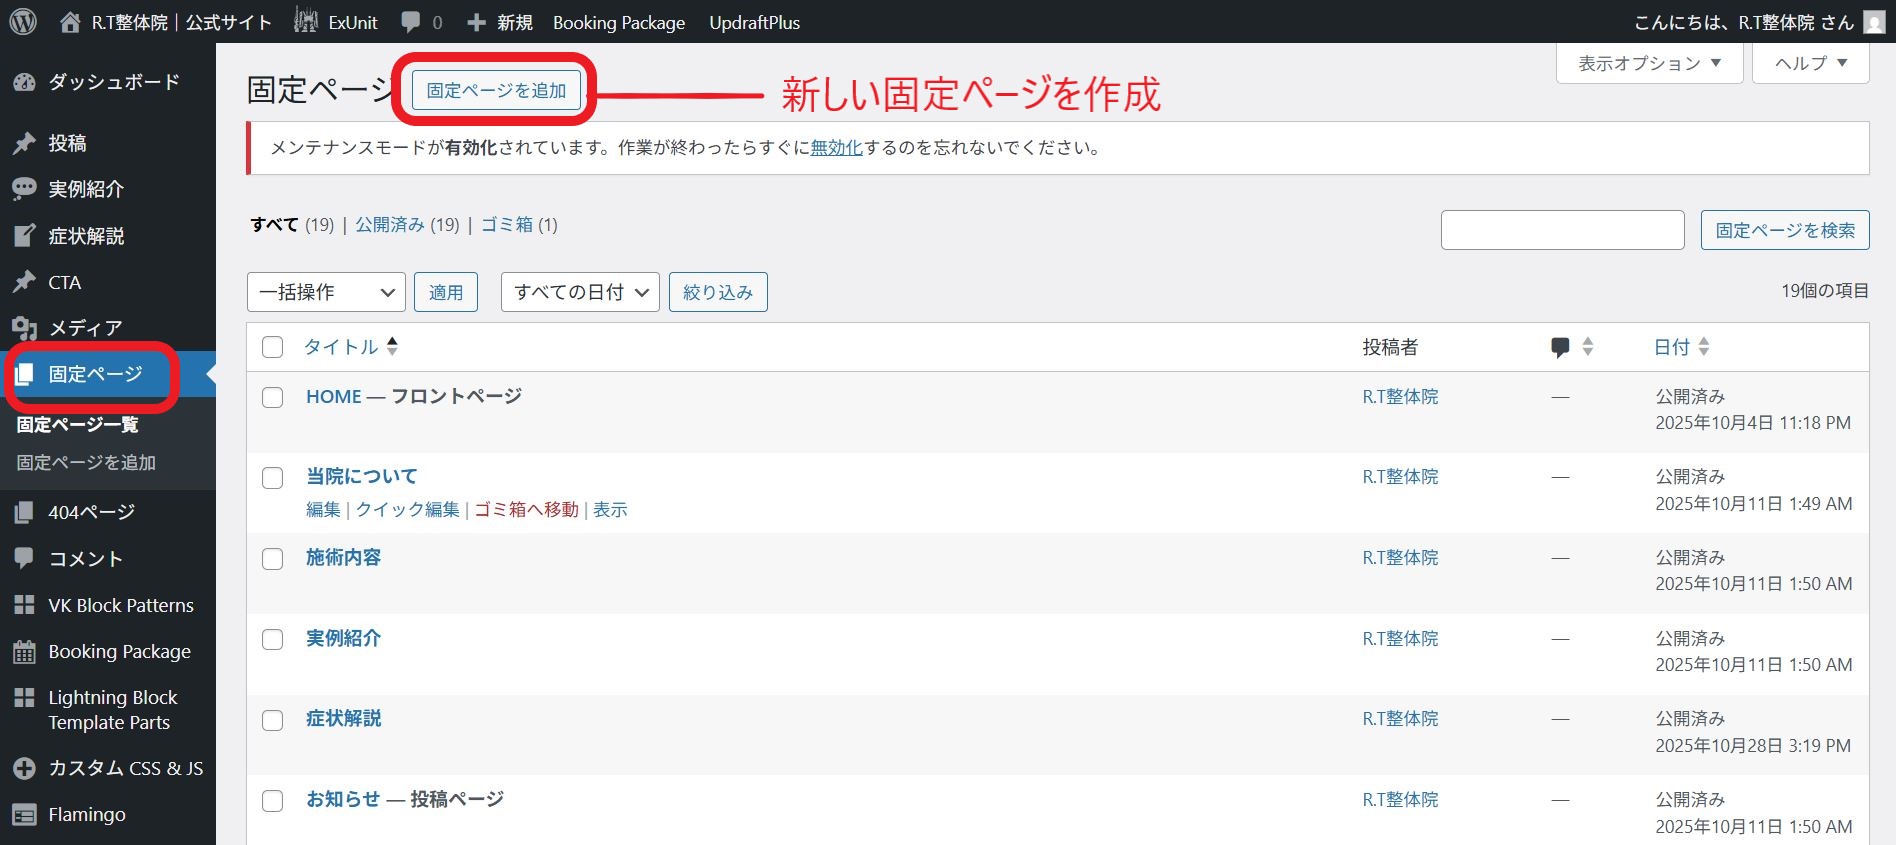The image size is (1896, 845).
Task: Open the 一括操作 bulk actions dropdown
Action: (x=326, y=292)
